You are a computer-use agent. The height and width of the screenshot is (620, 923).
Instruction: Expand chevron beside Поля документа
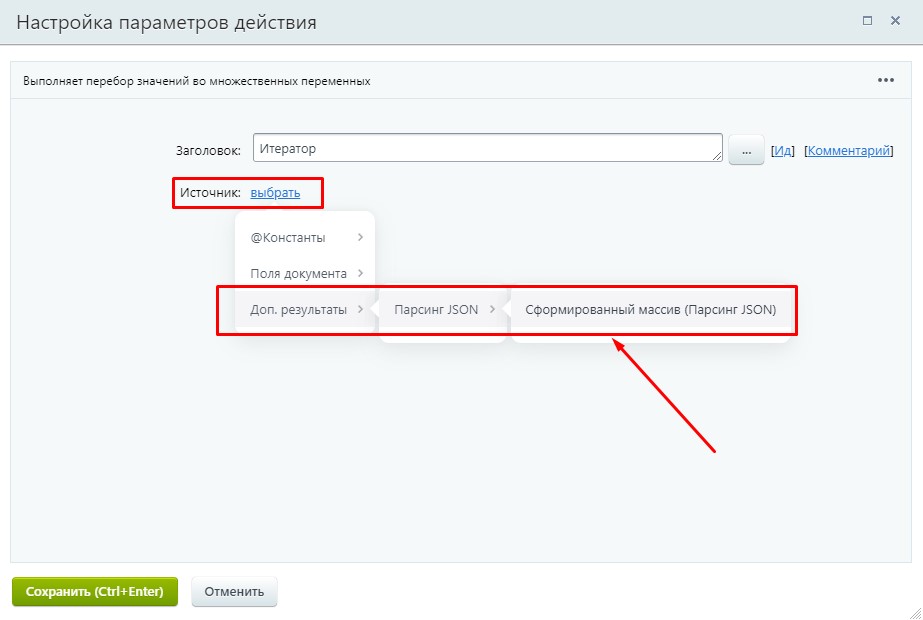pyautogui.click(x=360, y=273)
